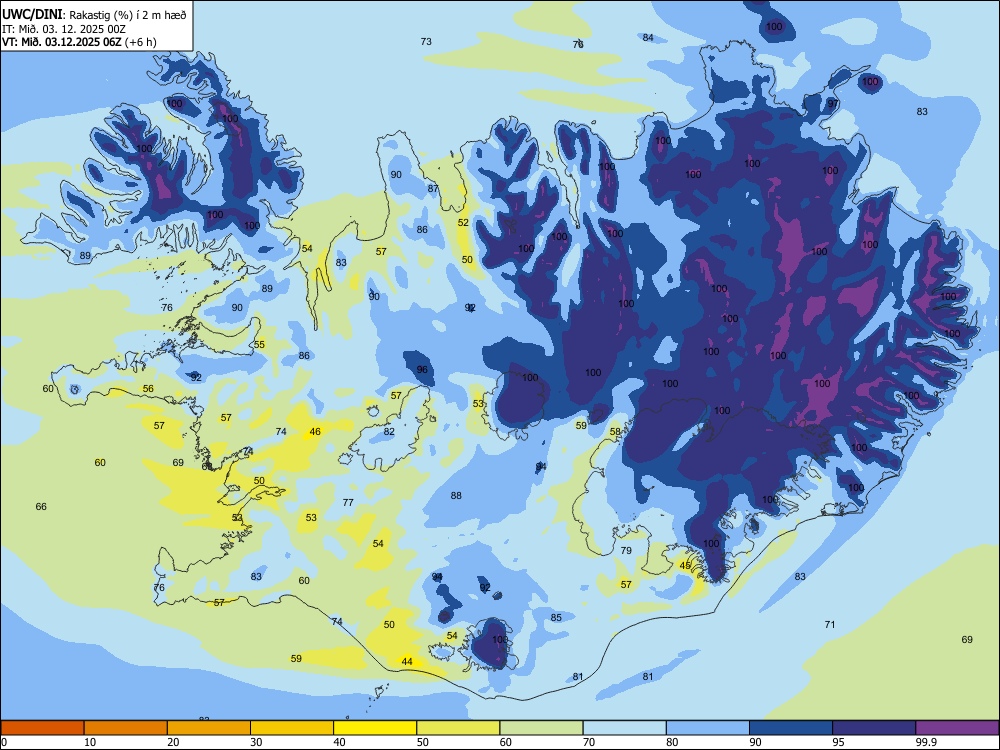Click the humidity value '97' in the northeast
Image resolution: width=1000 pixels, height=750 pixels.
click(x=833, y=104)
